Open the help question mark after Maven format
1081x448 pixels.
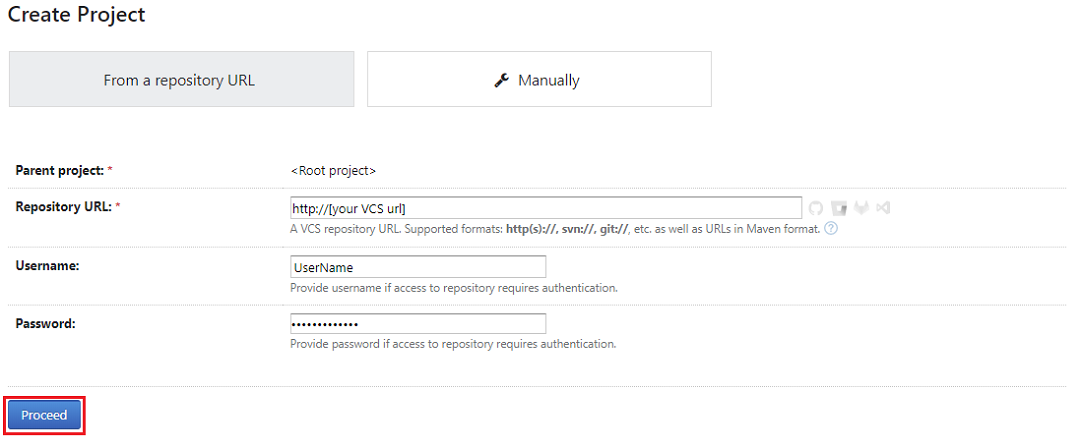831,229
